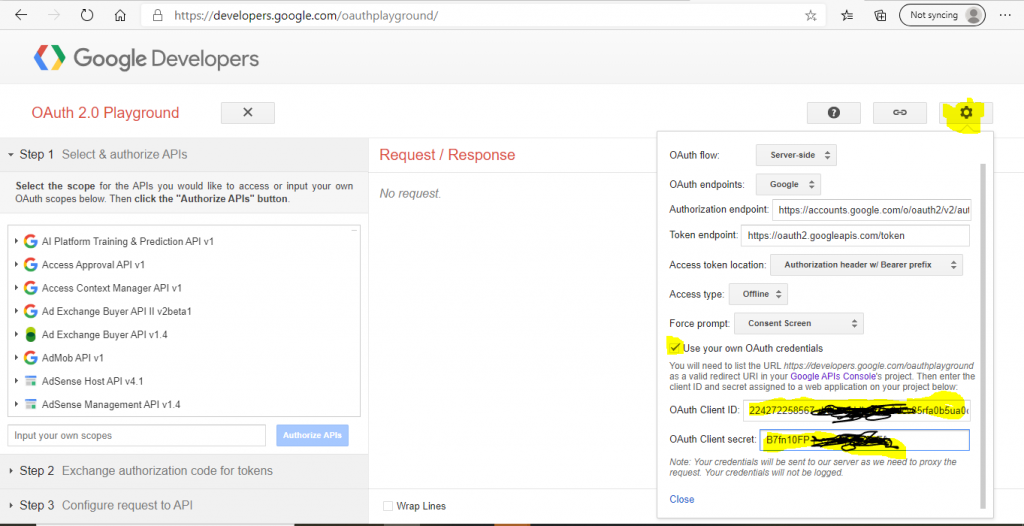Open the Access type Offline dropdown
The height and width of the screenshot is (526, 1024).
pos(758,294)
